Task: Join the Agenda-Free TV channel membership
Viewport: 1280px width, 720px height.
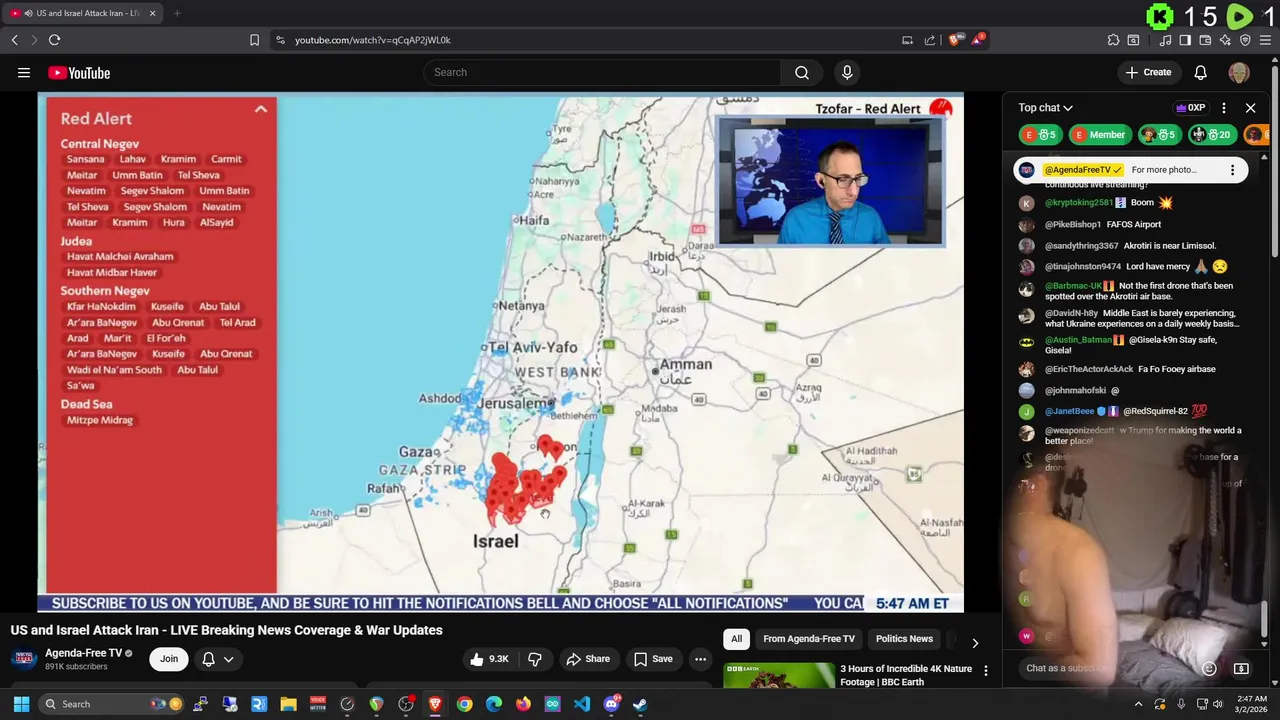Action: (x=169, y=659)
